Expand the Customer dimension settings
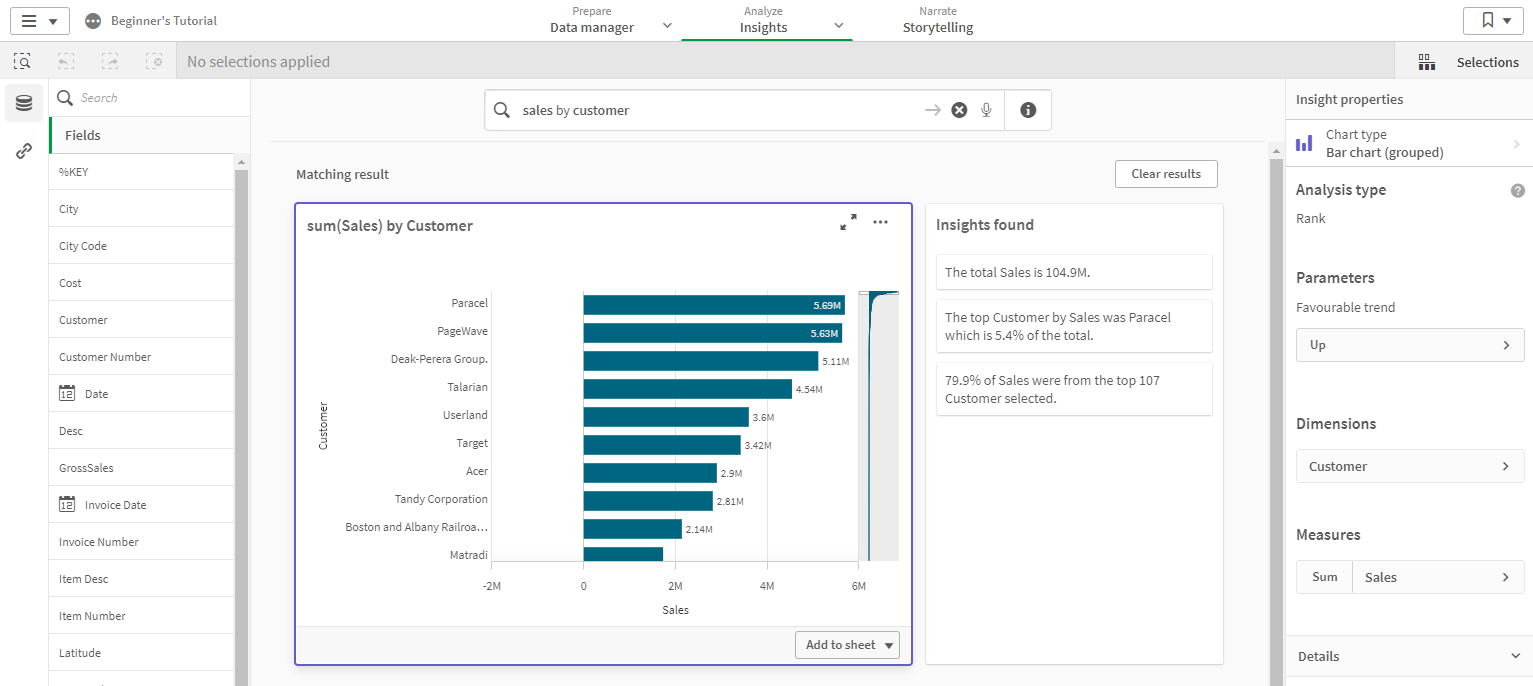 pos(1409,466)
